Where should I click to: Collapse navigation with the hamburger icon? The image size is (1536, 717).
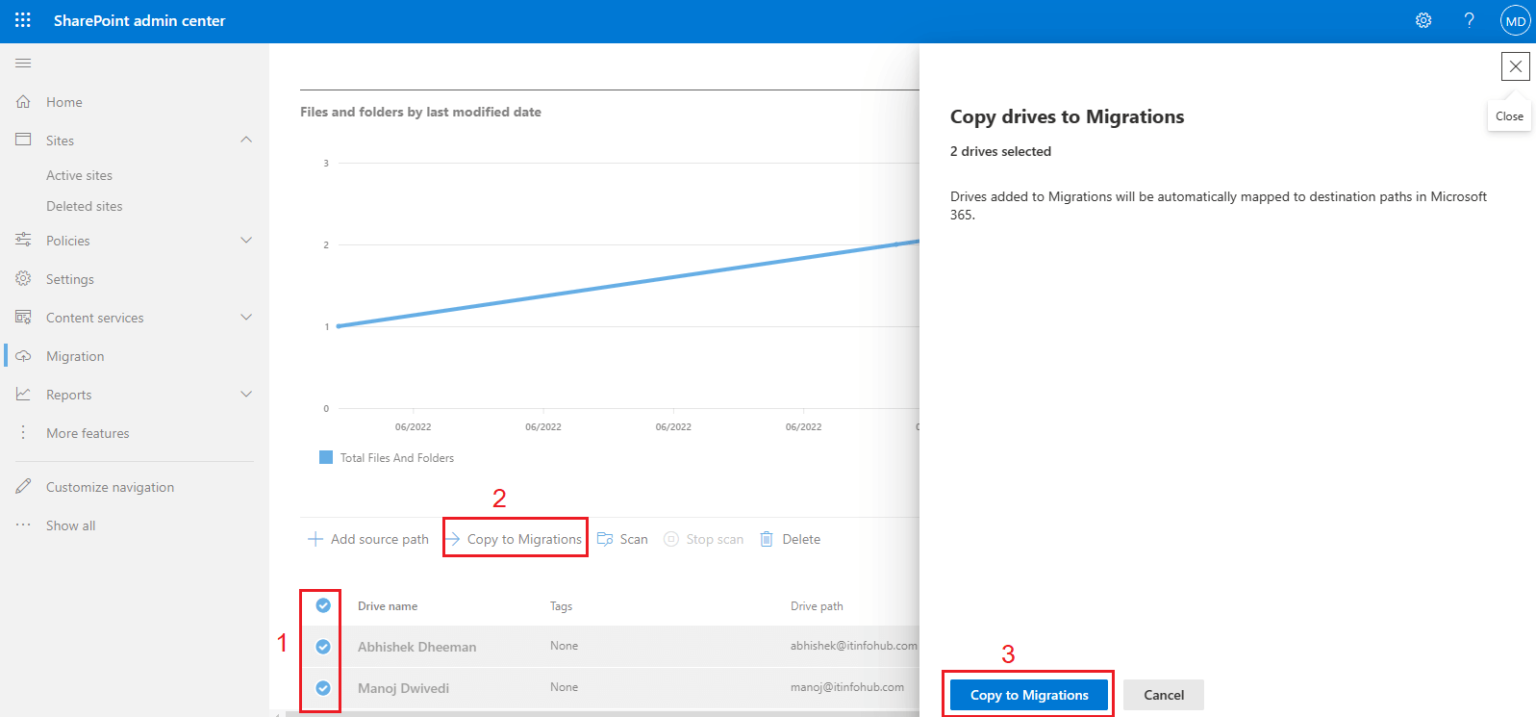[x=23, y=62]
